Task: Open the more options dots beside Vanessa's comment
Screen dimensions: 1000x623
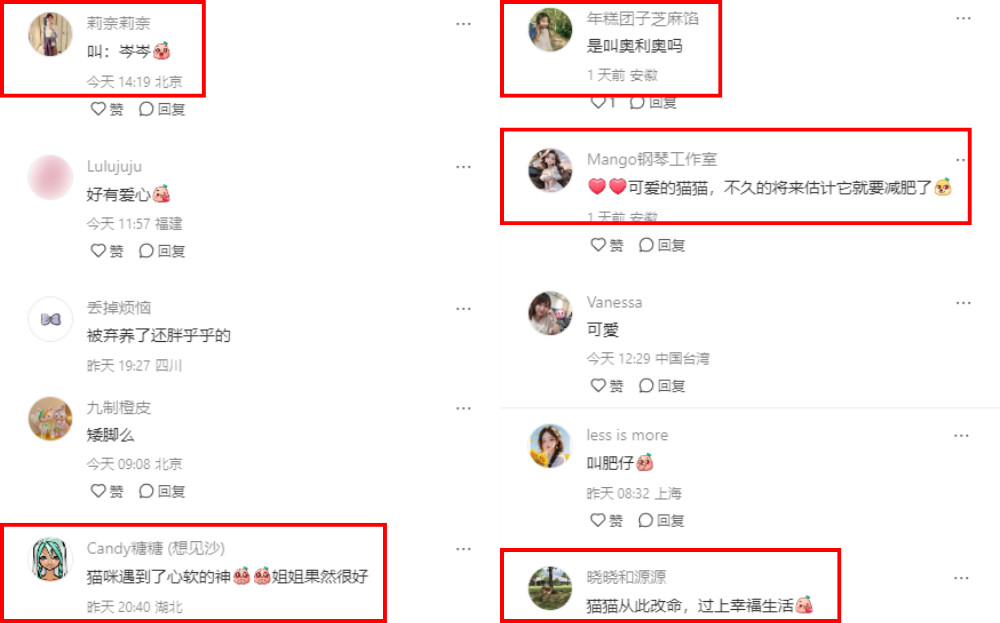Action: pos(963,303)
